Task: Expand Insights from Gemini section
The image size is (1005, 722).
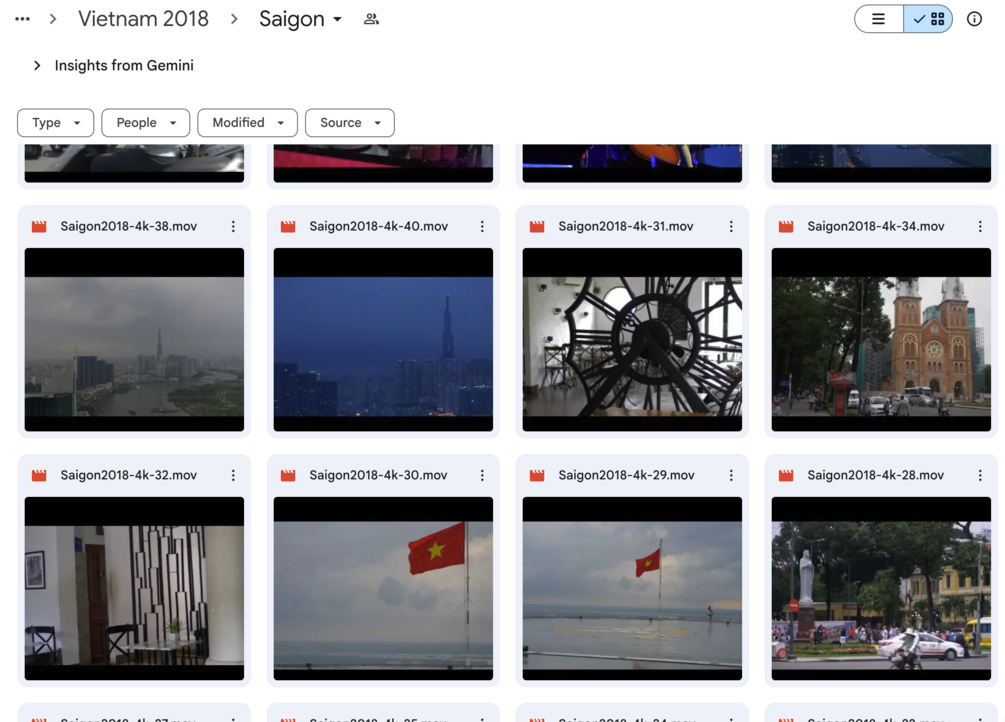Action: tap(37, 65)
